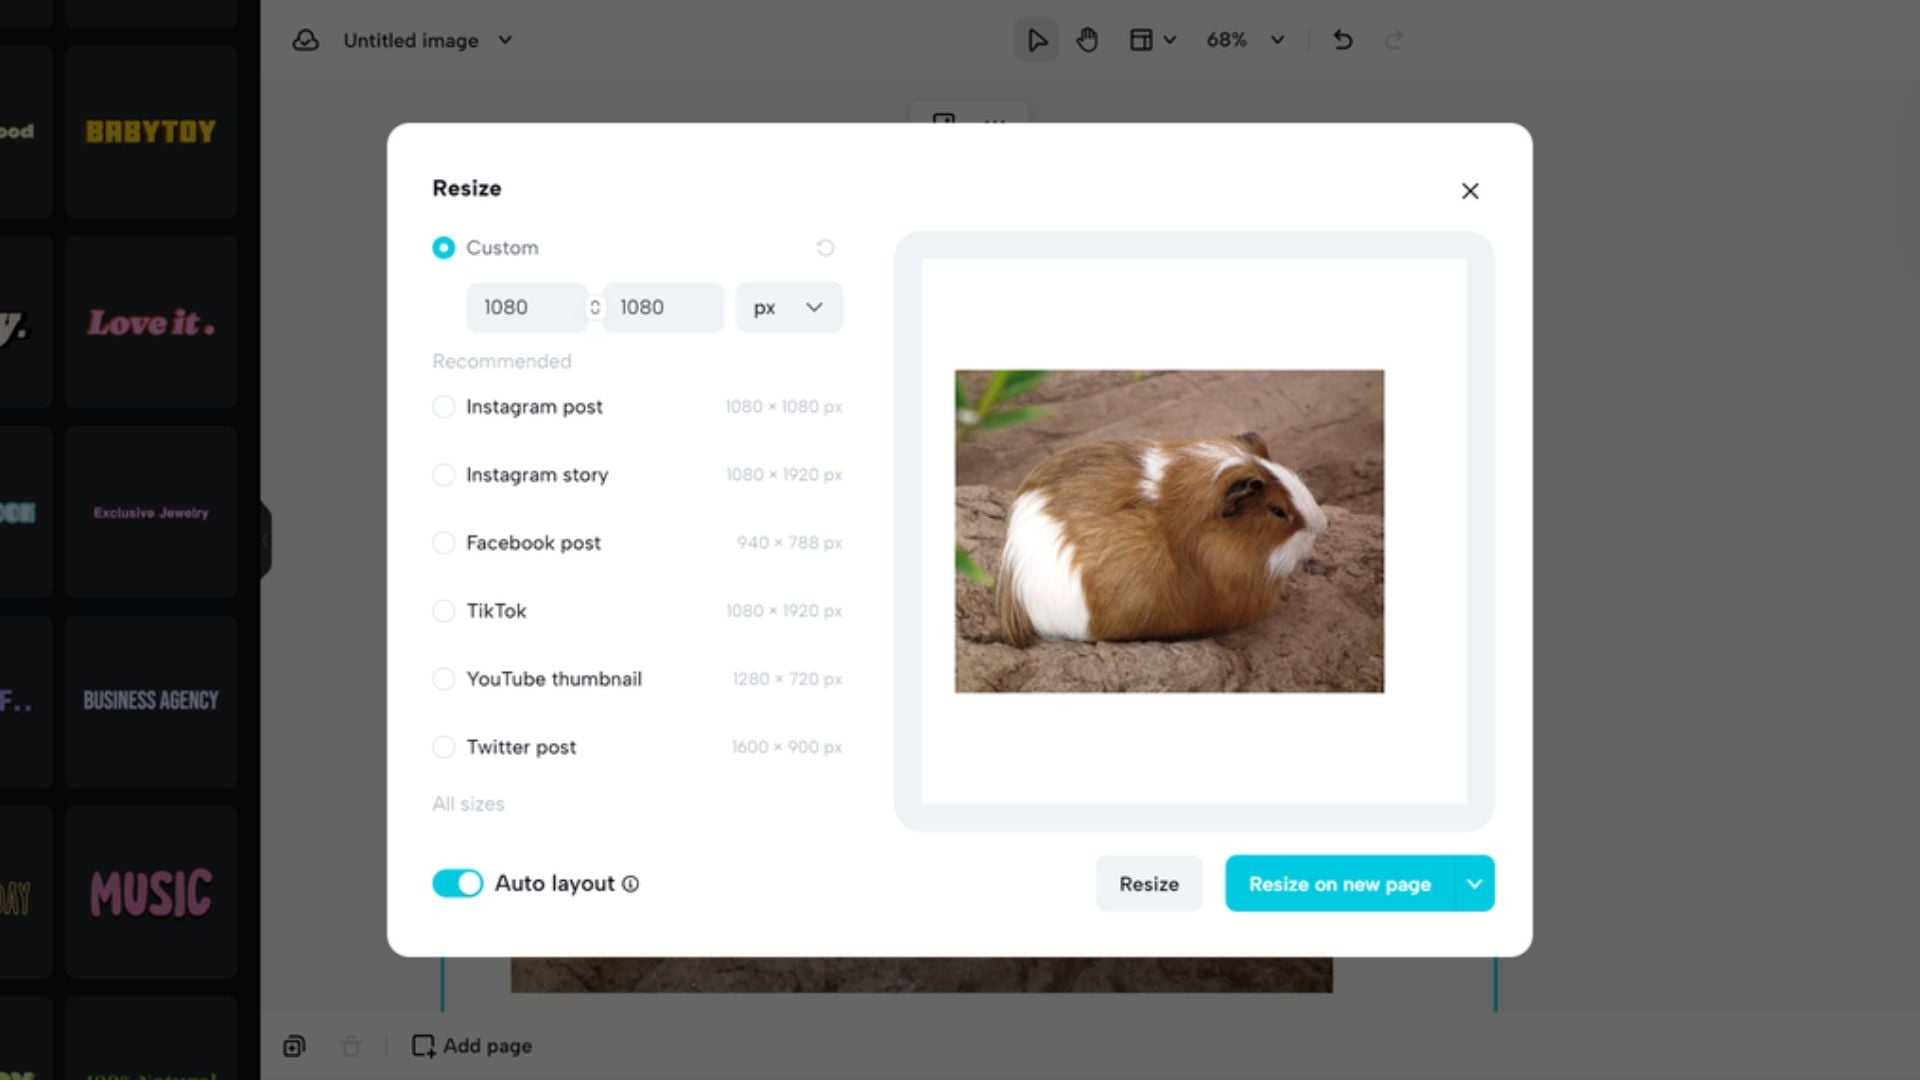Click the Resize button
This screenshot has width=1920, height=1080.
(x=1148, y=884)
